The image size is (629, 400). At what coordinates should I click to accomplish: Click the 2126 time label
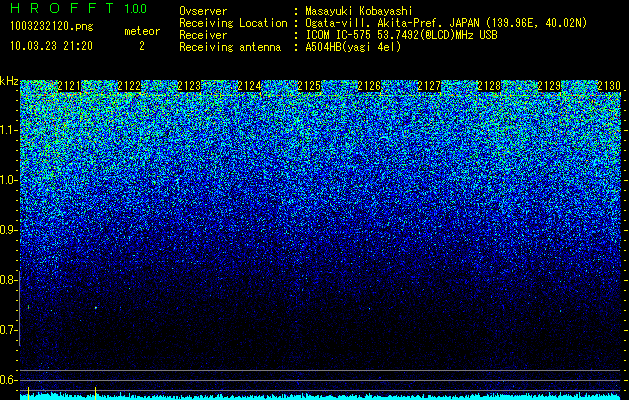[369, 86]
